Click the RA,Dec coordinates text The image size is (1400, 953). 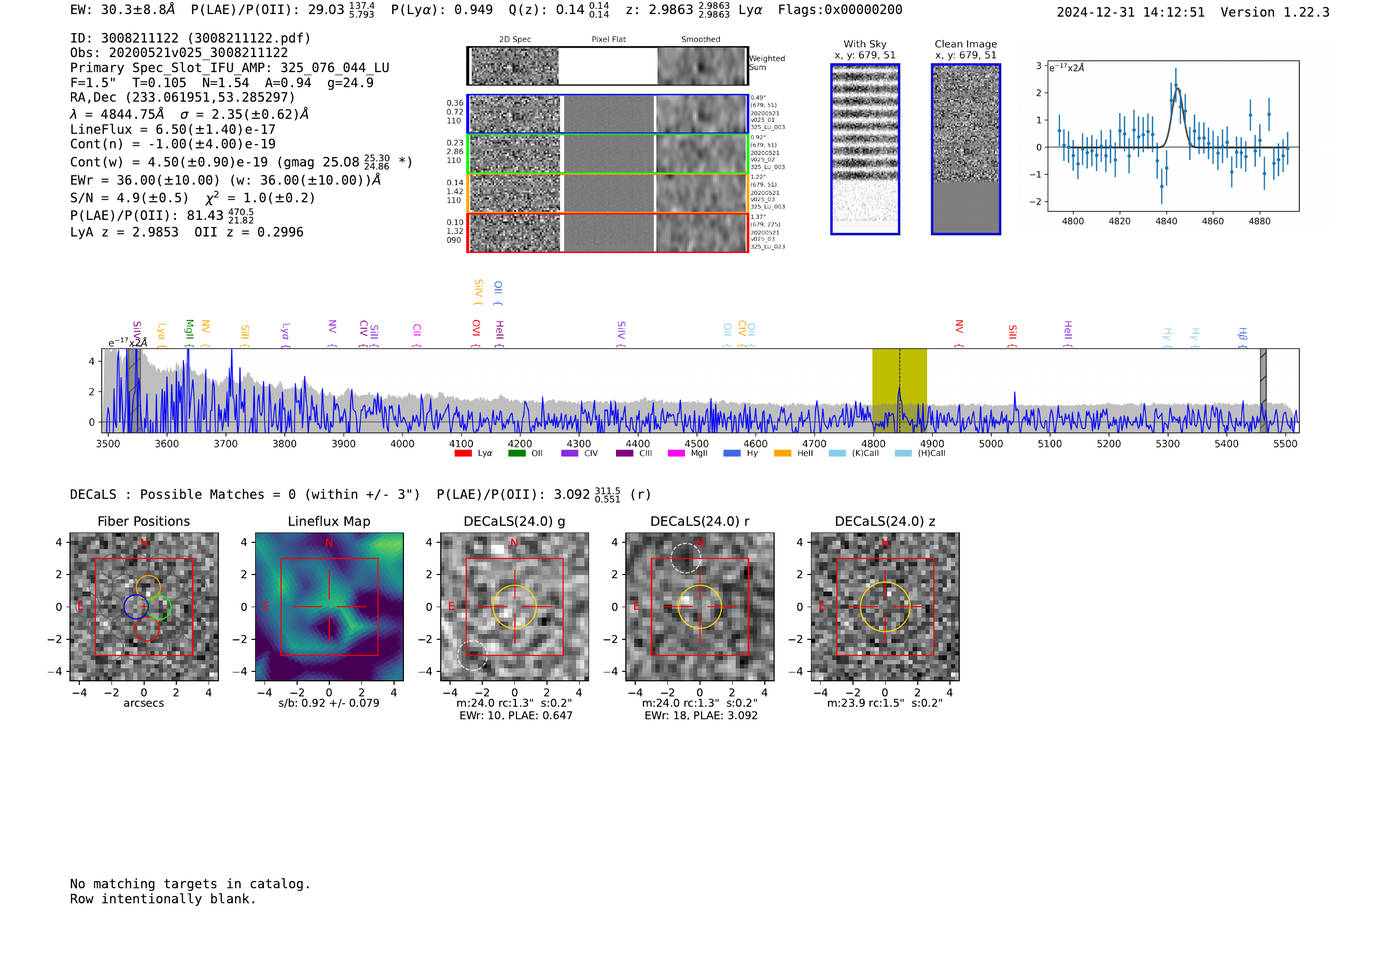tap(182, 97)
